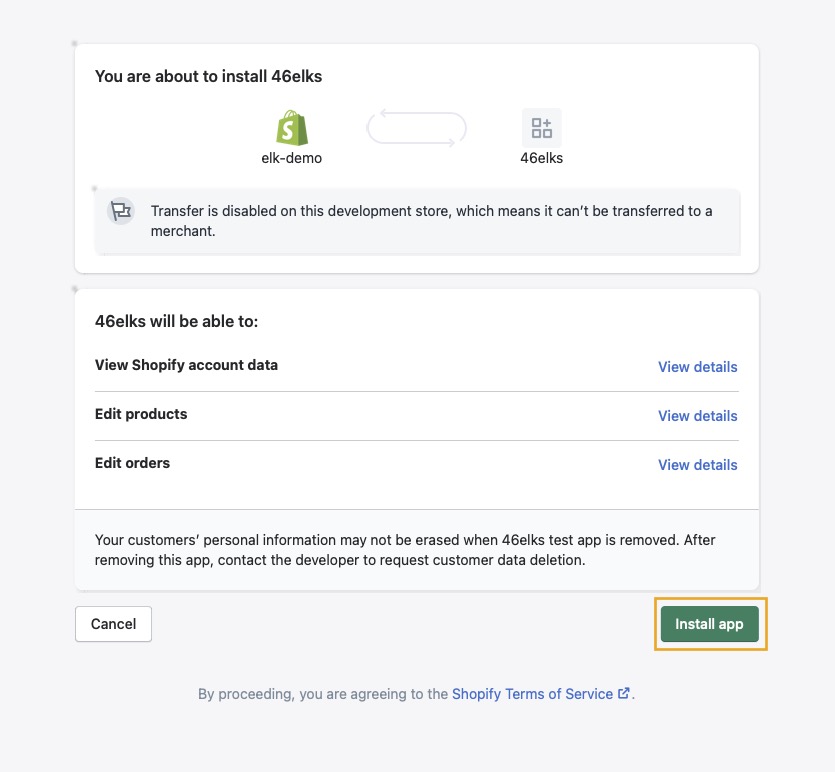
Task: Click the "You are about to install 46elks" heading
Action: (x=208, y=76)
